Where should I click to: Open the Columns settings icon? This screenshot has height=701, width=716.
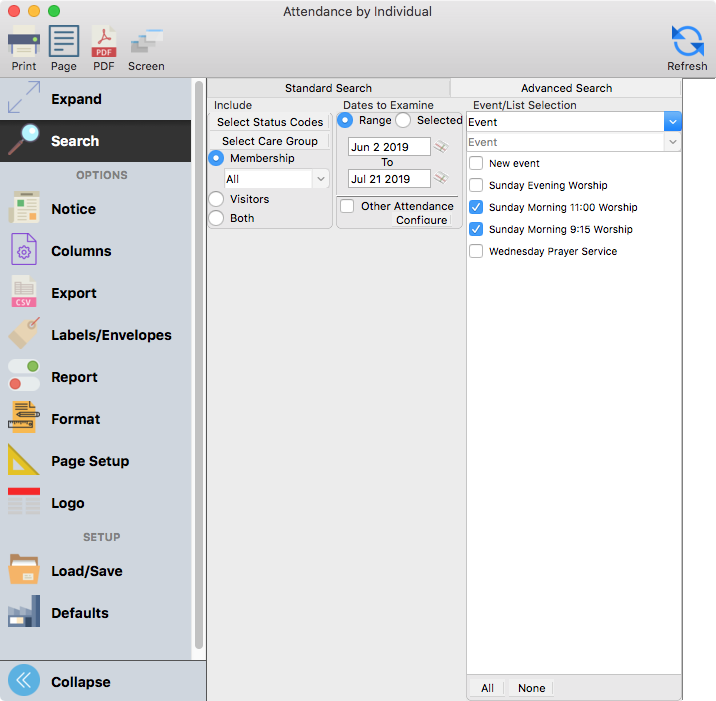[x=24, y=251]
